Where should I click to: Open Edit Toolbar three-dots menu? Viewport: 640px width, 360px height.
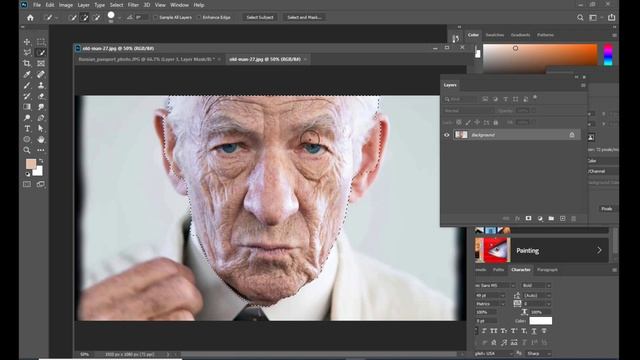coord(41,150)
